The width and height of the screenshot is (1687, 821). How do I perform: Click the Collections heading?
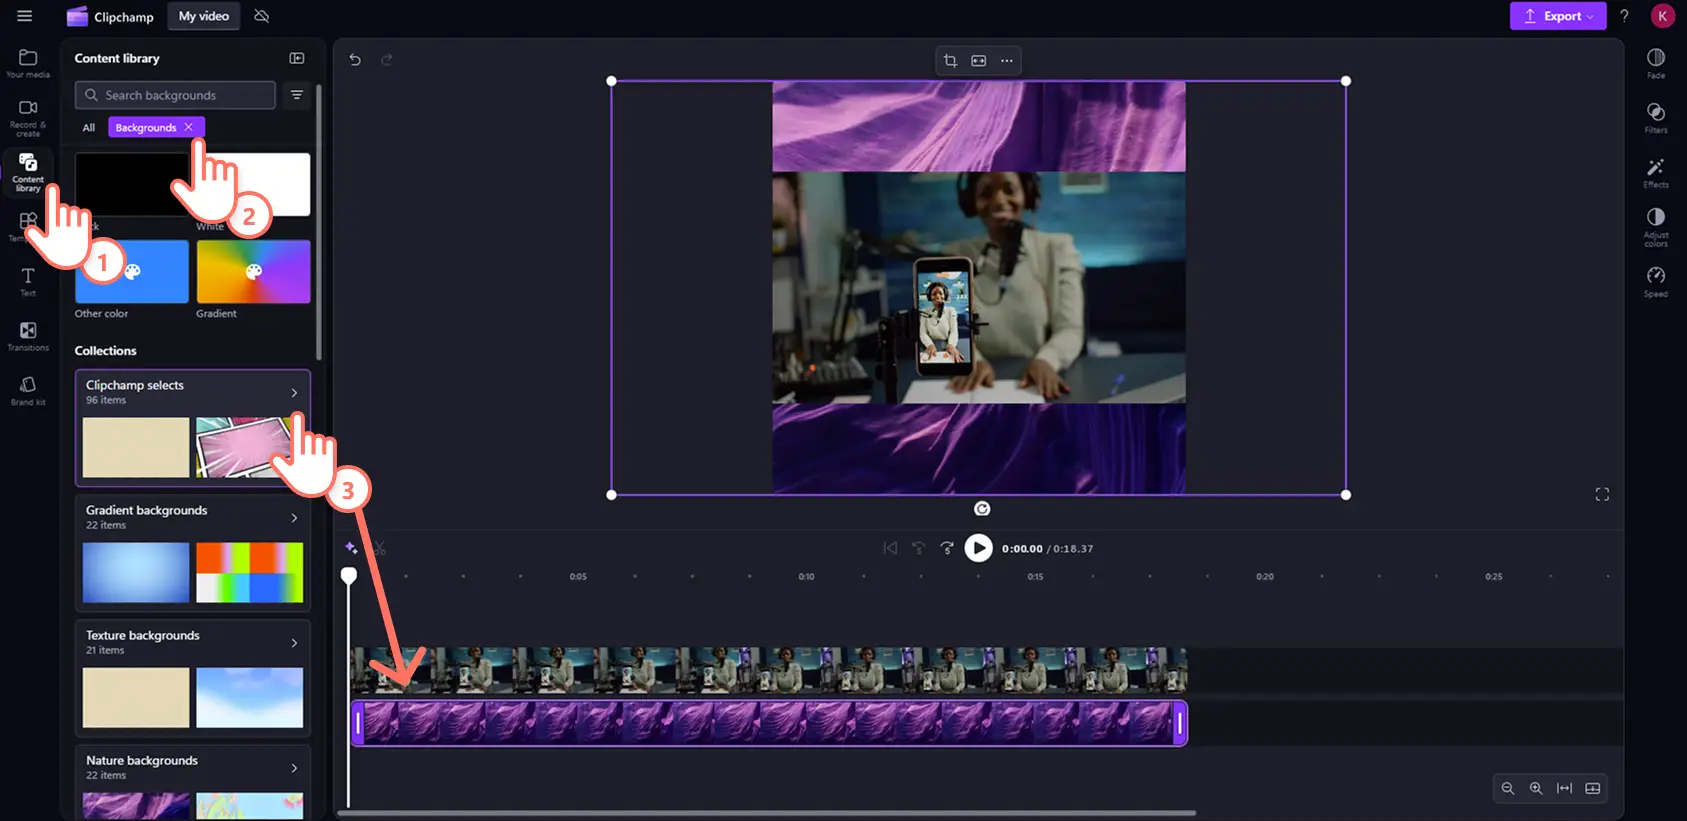point(105,351)
